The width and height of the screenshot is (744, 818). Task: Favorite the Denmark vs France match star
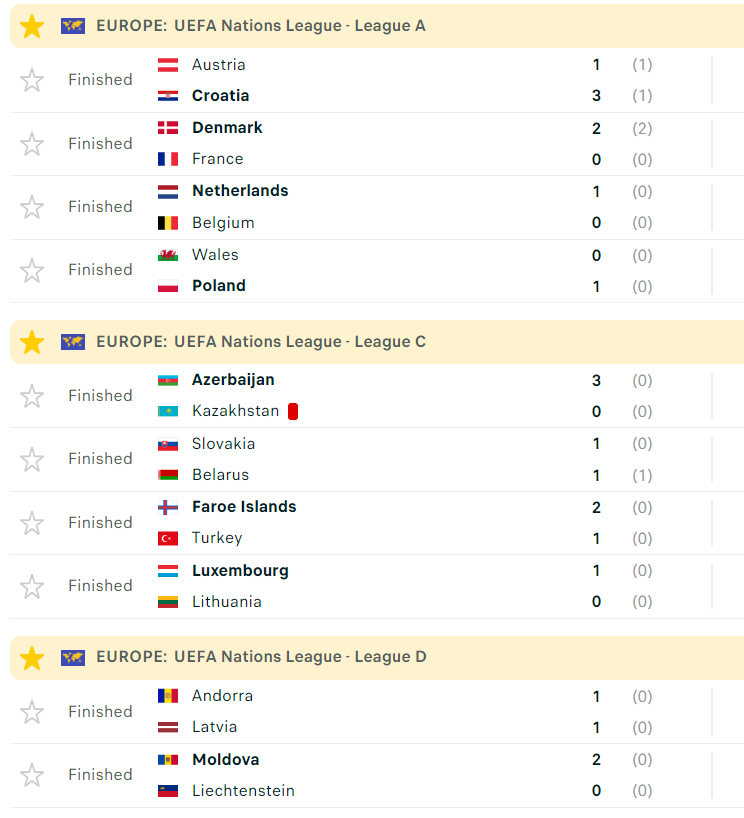tap(32, 144)
